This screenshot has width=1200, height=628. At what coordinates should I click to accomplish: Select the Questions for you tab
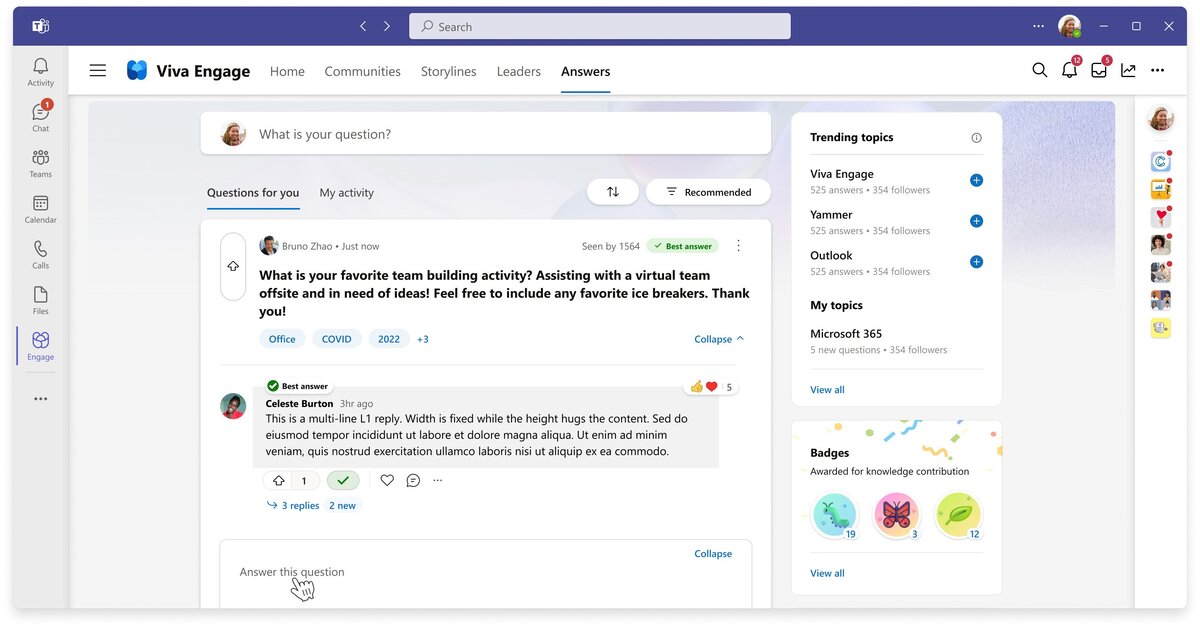(253, 193)
